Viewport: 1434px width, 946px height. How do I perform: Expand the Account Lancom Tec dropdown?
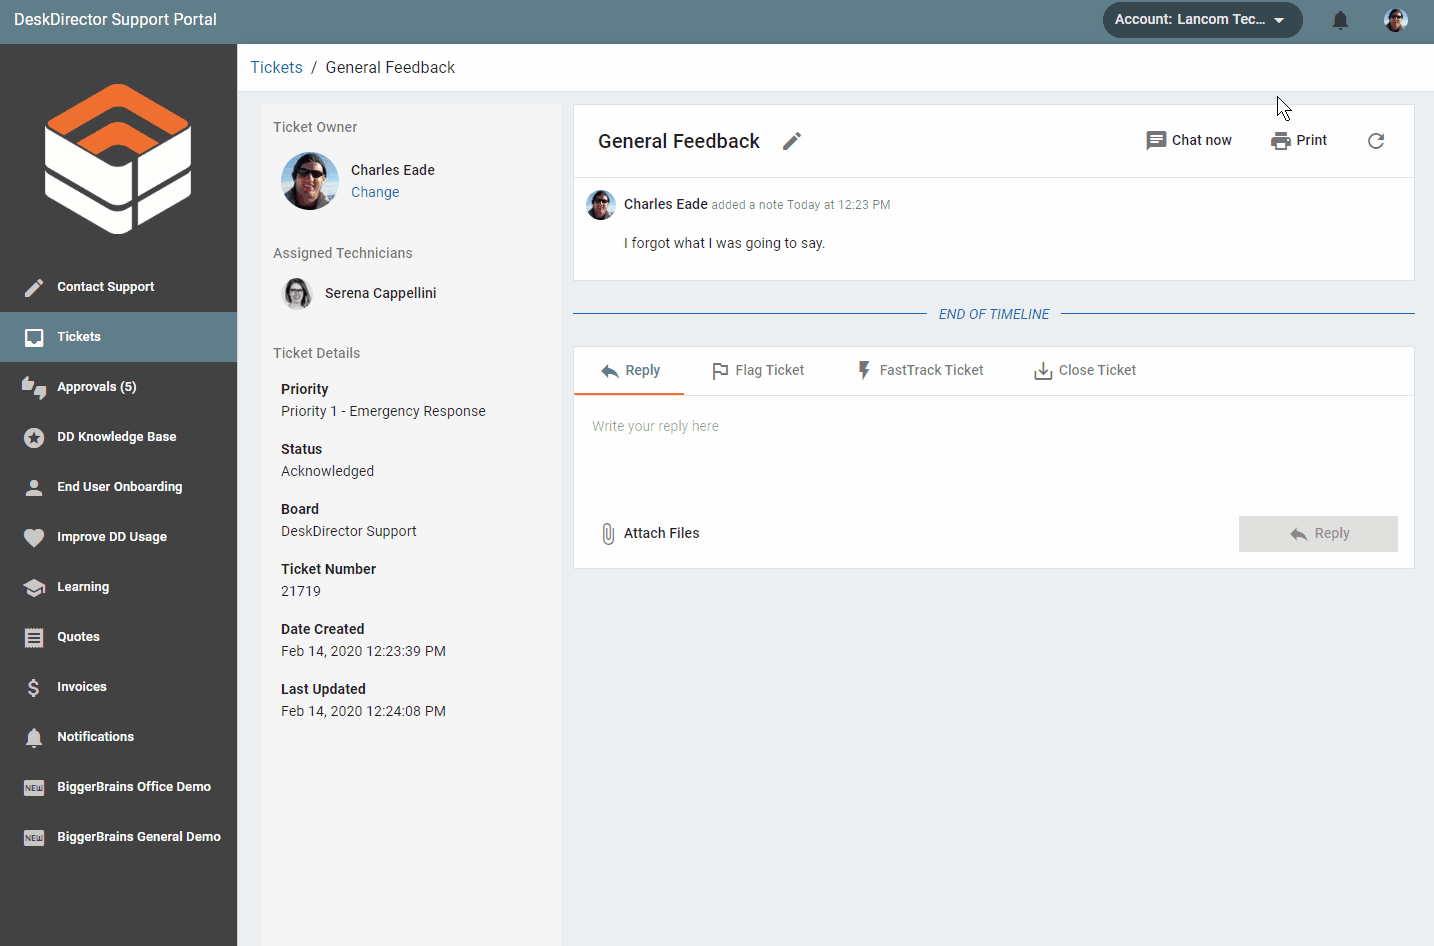pos(1202,20)
